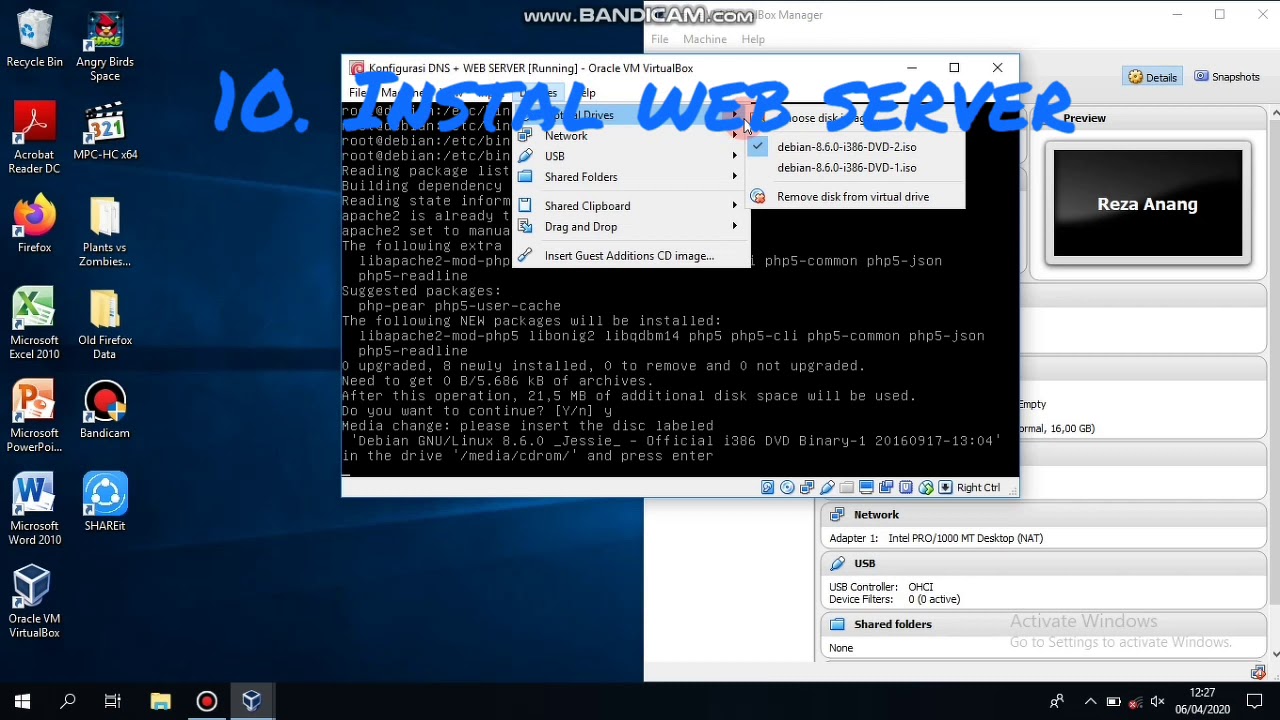Open MPC-HC x64 desktop shortcut
Viewport: 1280px width, 720px height.
105,131
